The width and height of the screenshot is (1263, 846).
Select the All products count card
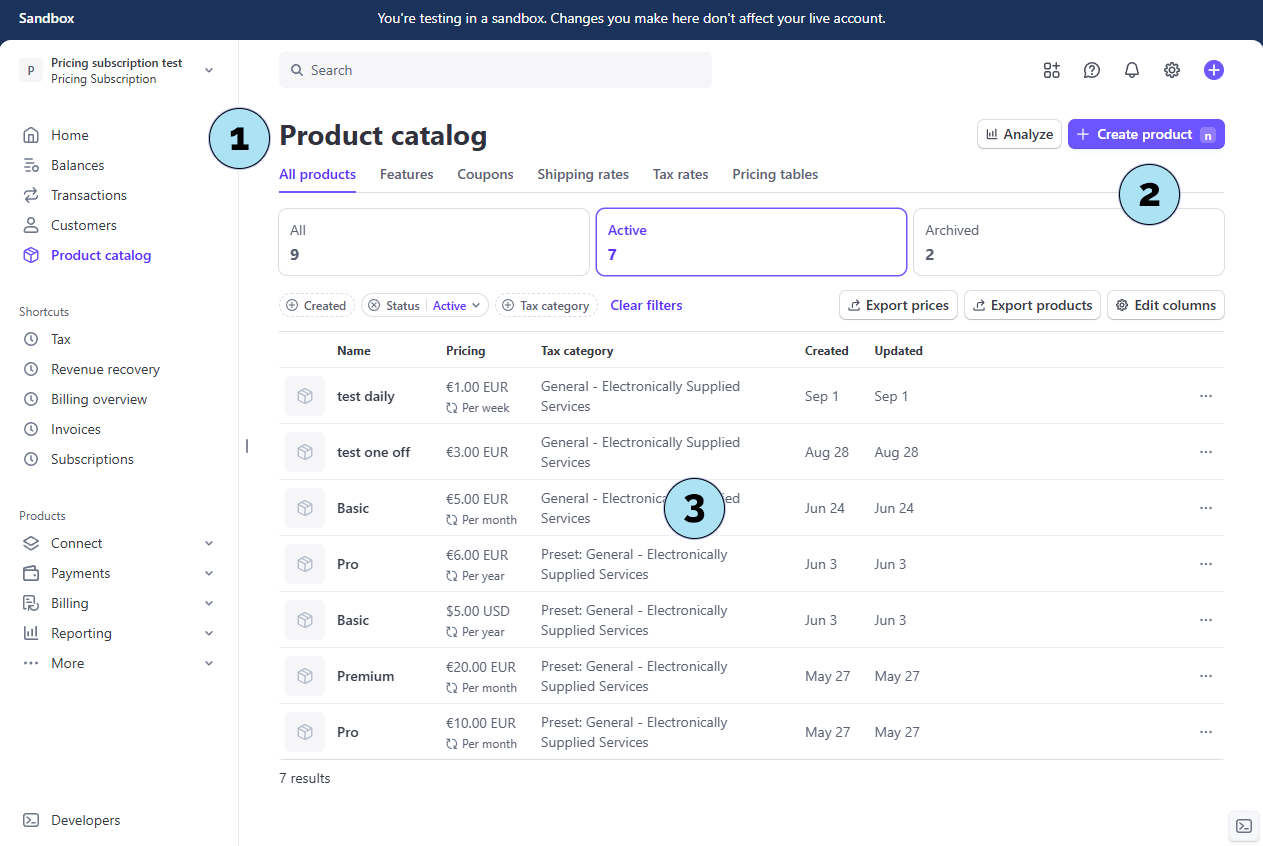(433, 242)
